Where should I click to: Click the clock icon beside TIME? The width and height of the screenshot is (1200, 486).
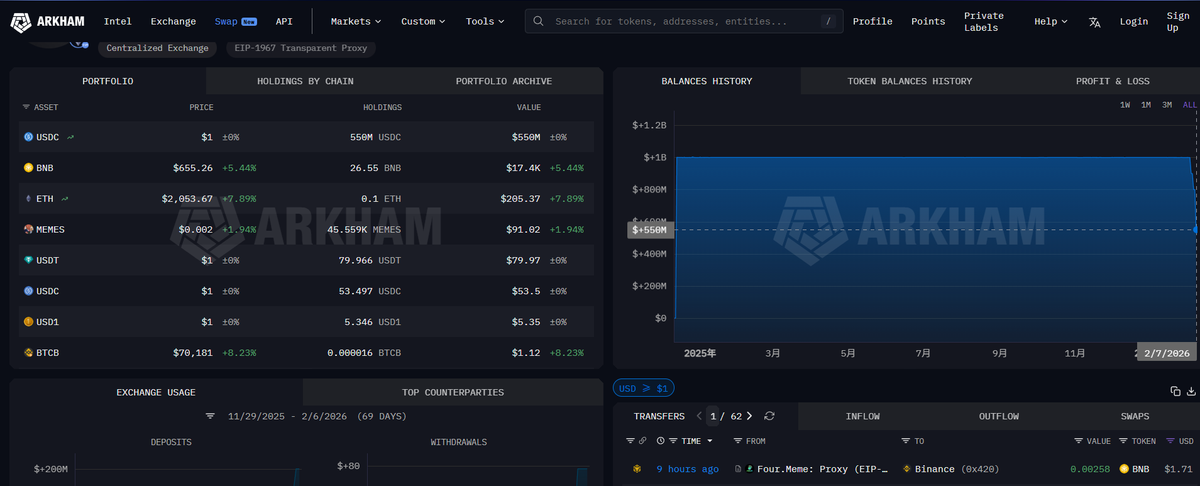[x=660, y=441]
